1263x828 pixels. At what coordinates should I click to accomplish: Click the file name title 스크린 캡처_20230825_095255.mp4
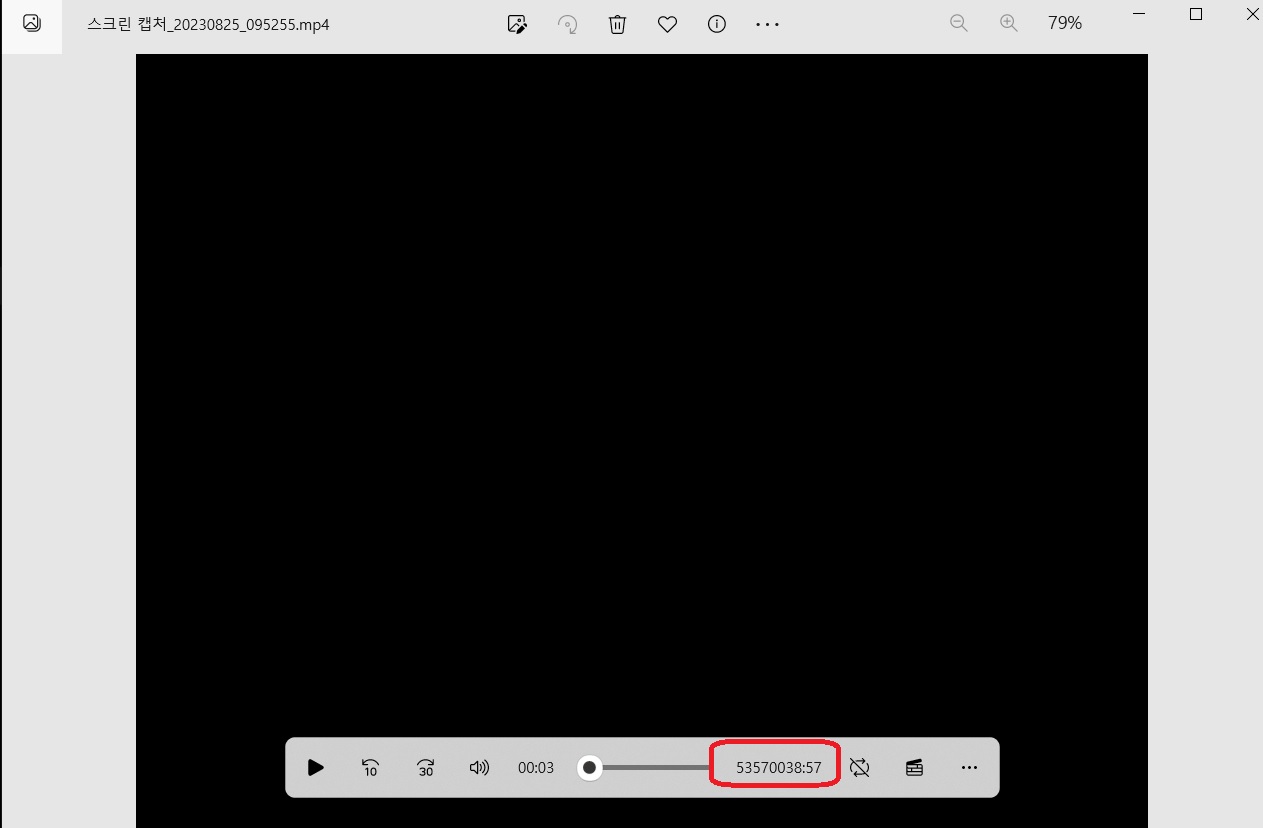(208, 24)
